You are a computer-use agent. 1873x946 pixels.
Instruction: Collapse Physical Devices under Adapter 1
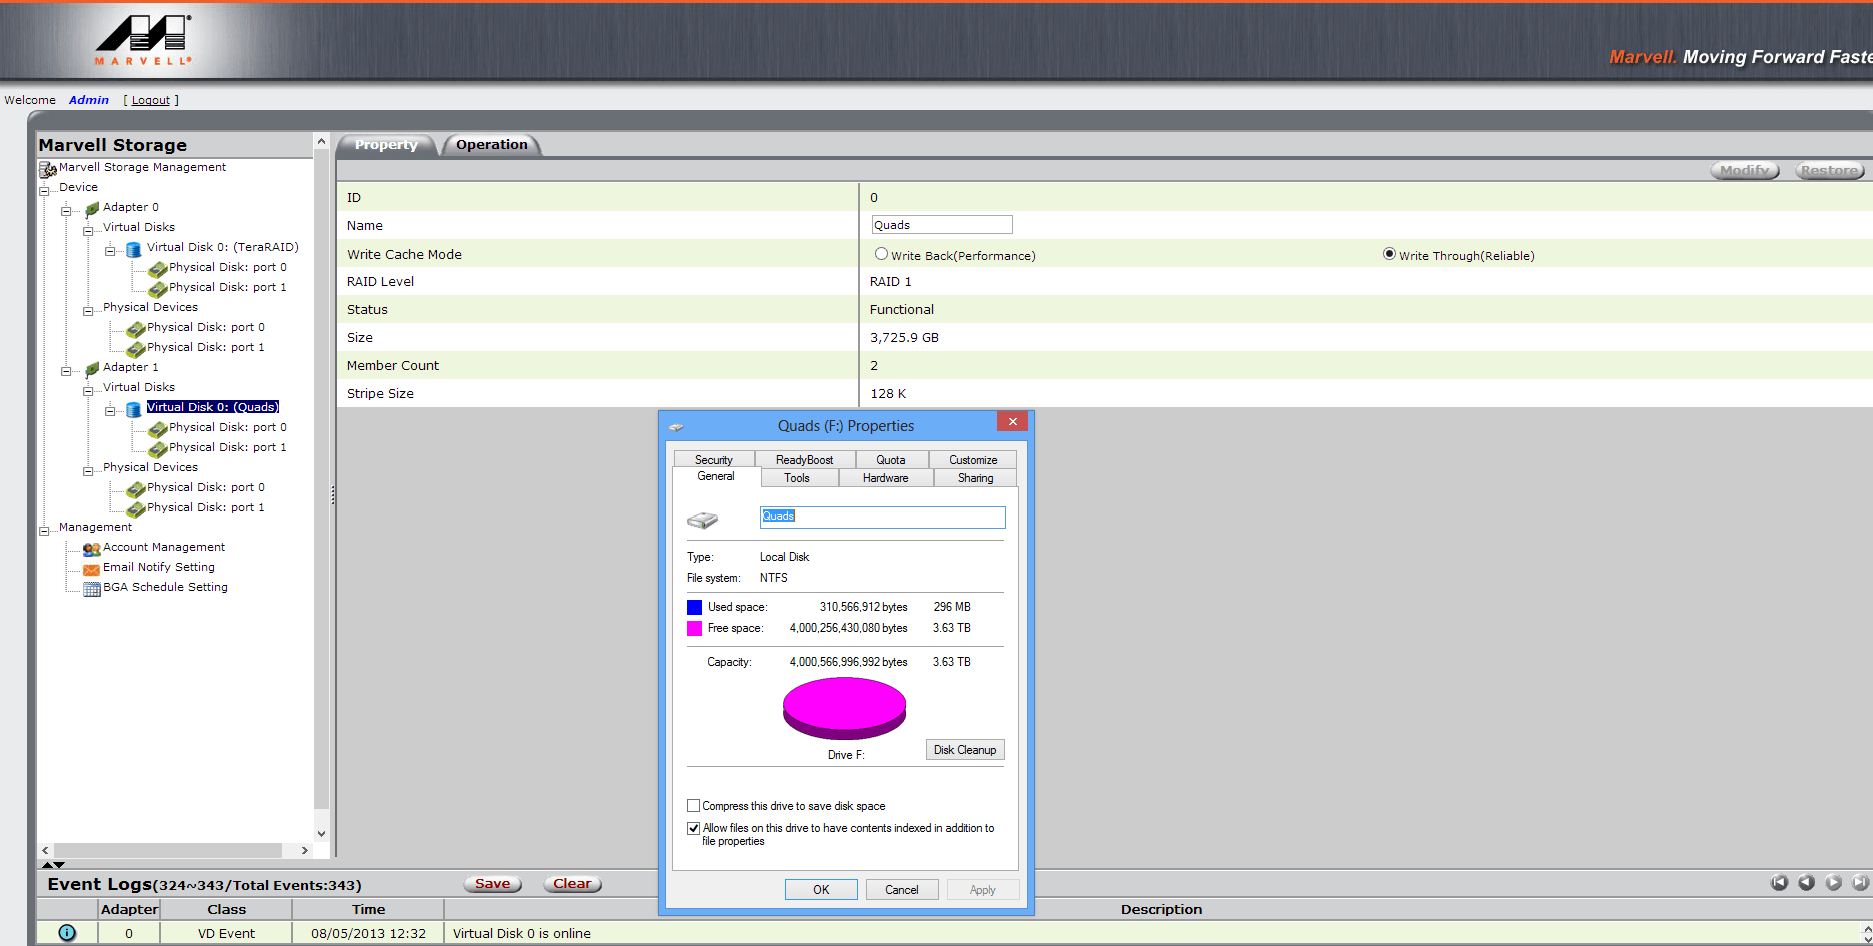pyautogui.click(x=88, y=470)
